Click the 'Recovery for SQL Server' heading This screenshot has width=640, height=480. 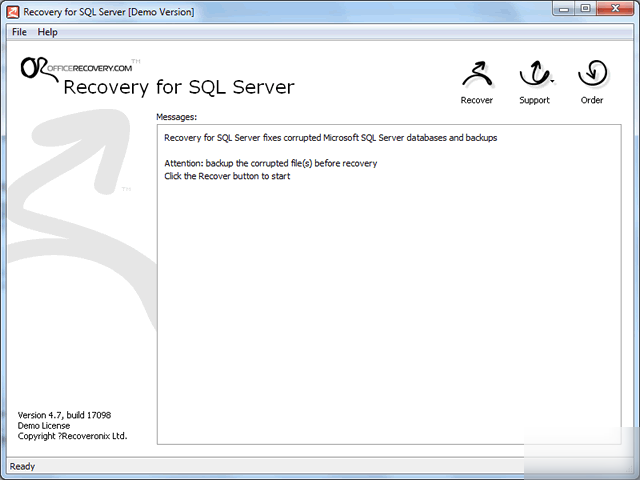(179, 87)
